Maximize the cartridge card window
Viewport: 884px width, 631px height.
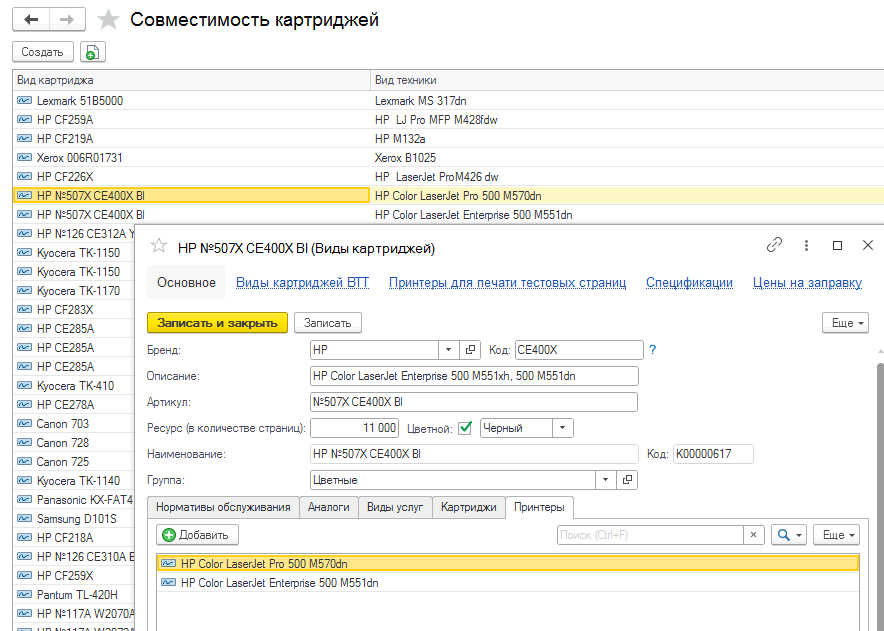(x=837, y=245)
